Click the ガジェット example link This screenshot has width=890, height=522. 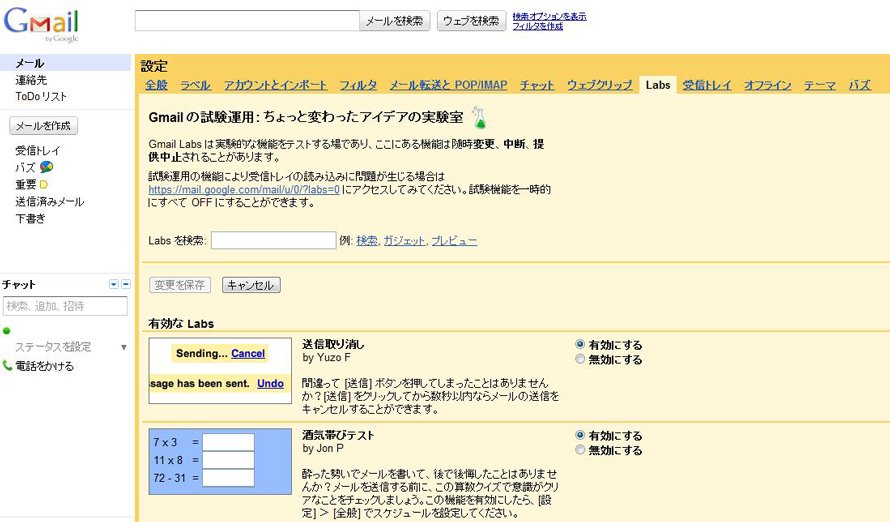[x=404, y=241]
